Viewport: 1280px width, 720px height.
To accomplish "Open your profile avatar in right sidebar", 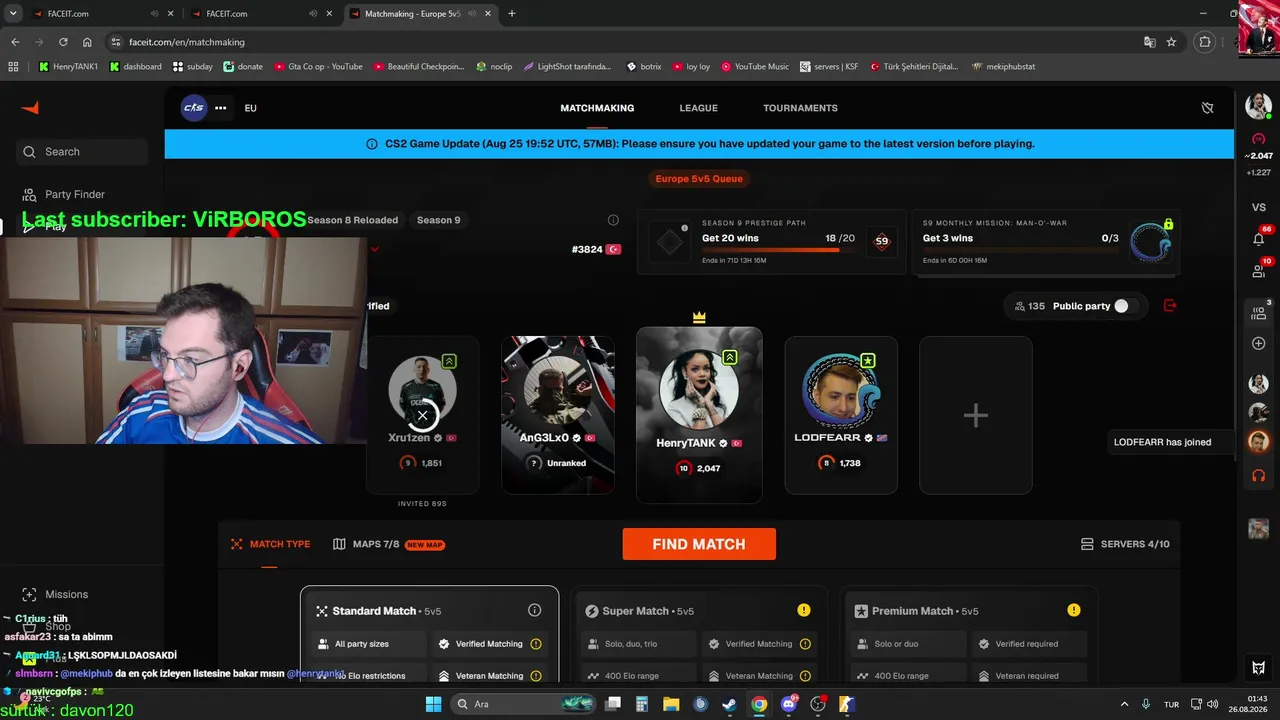I will point(1258,106).
